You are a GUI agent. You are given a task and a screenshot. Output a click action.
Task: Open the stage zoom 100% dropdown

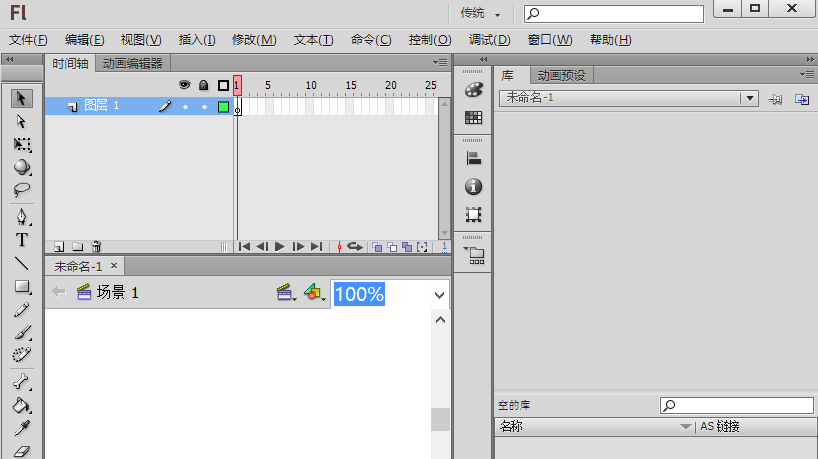click(x=439, y=294)
